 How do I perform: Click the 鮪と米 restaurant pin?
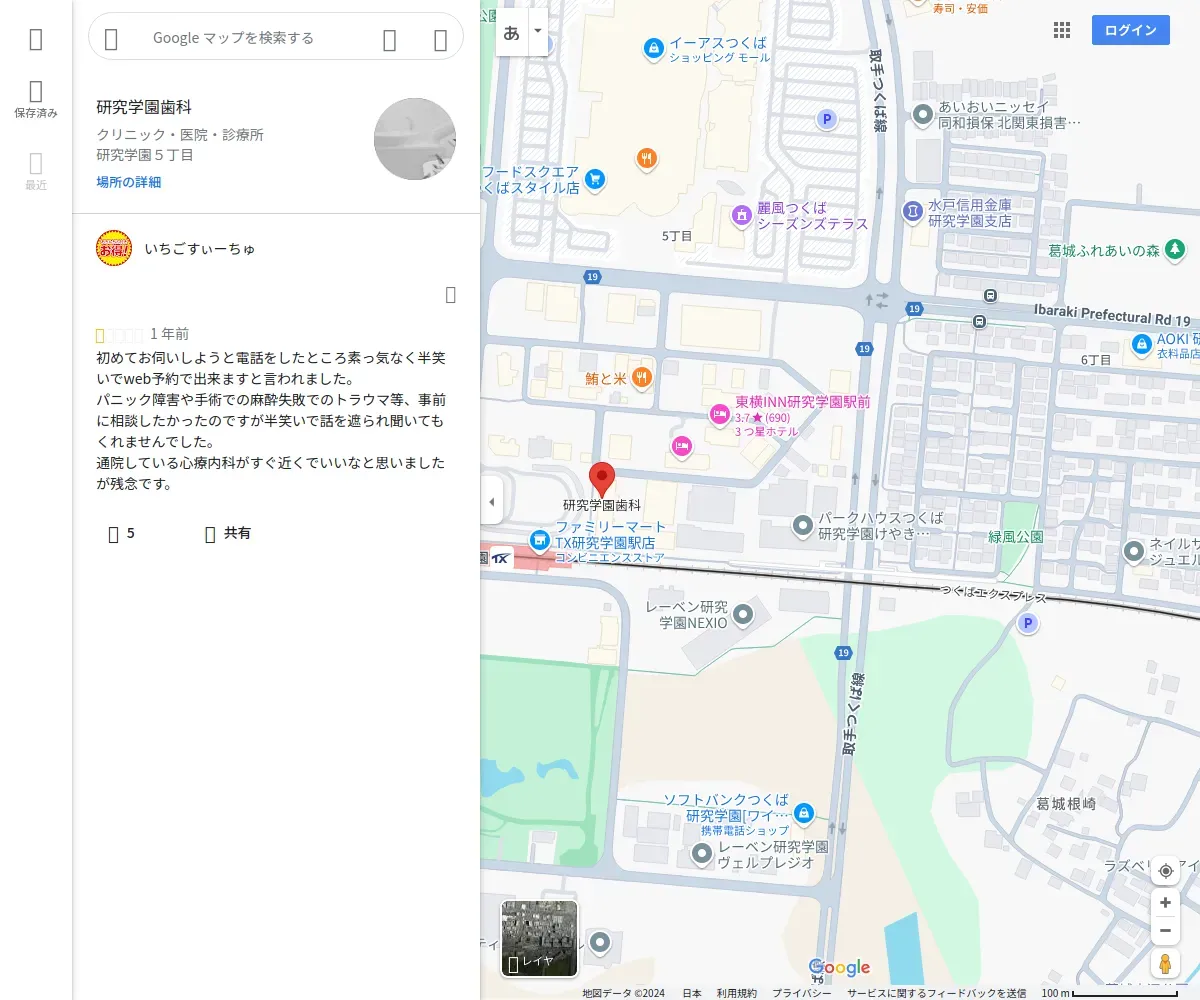click(642, 377)
